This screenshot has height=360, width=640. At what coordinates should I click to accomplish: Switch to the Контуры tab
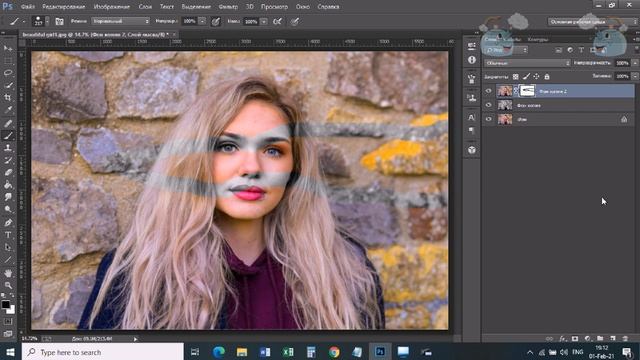(x=538, y=40)
